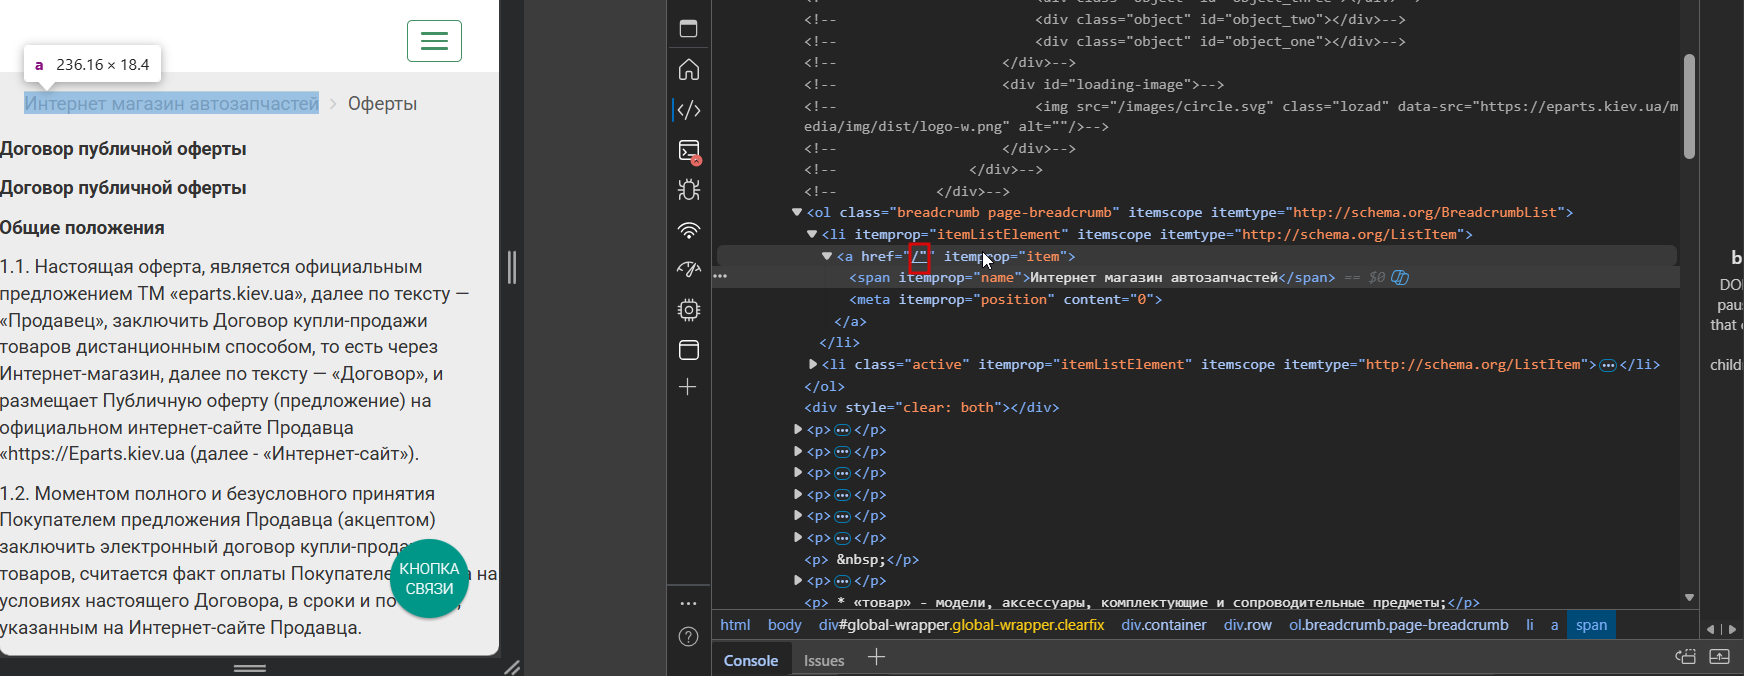Select the Elements tool icon

click(688, 110)
